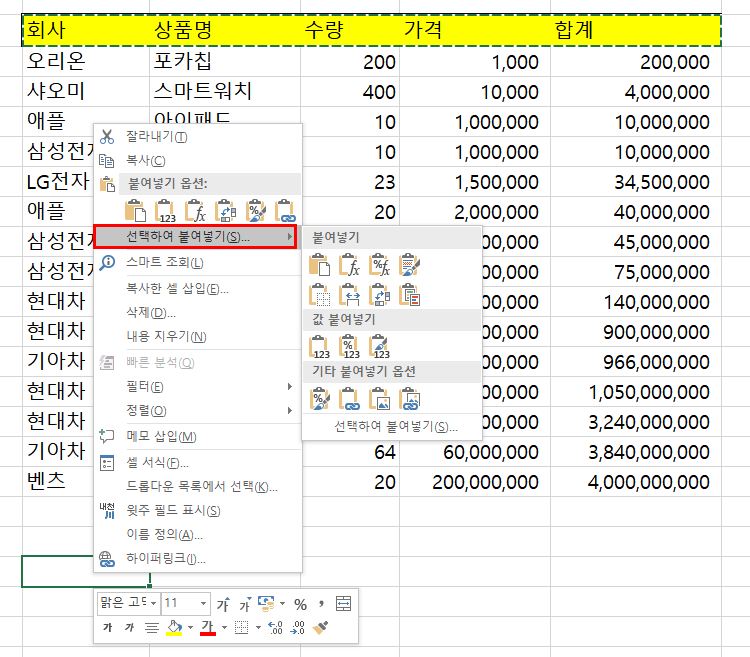Apply yellow fill color button
Image resolution: width=750 pixels, height=657 pixels.
tap(174, 627)
